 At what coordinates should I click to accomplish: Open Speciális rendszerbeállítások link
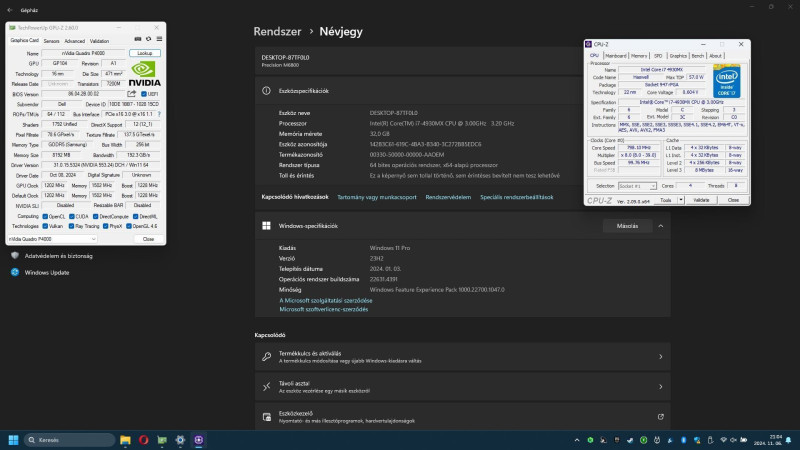click(x=516, y=197)
